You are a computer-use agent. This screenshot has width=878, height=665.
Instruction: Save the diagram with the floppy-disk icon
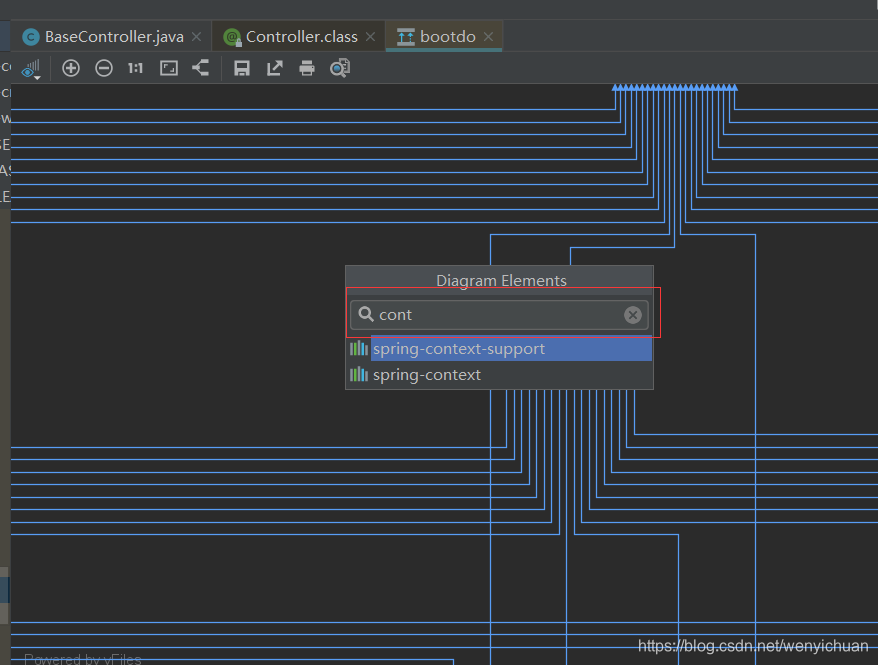[241, 68]
